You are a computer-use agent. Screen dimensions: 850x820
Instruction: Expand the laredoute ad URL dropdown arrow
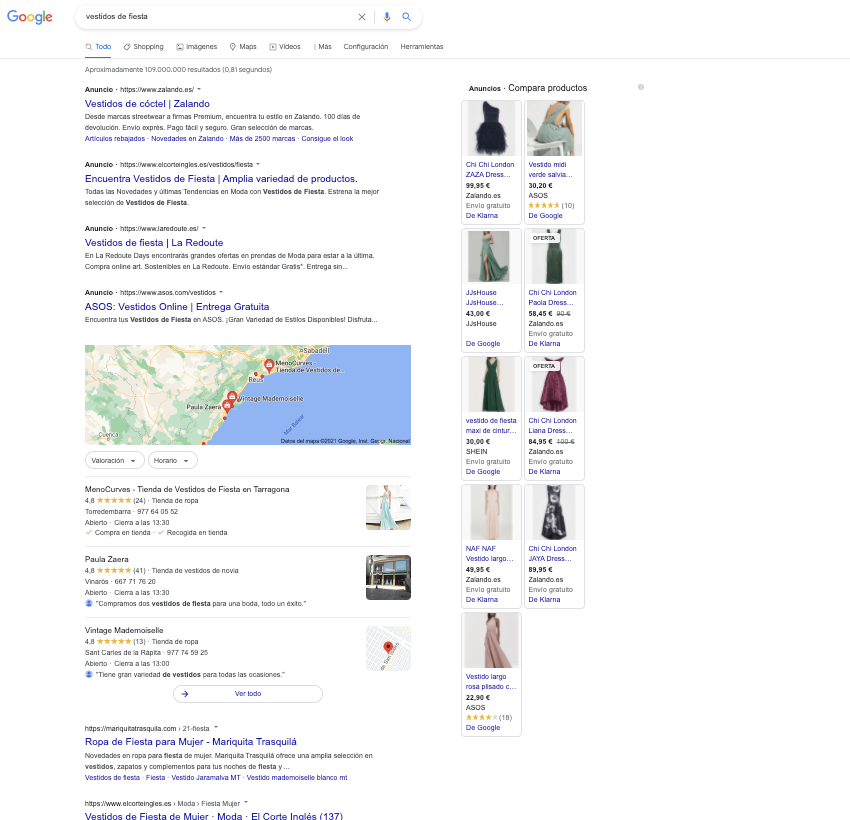coord(204,228)
